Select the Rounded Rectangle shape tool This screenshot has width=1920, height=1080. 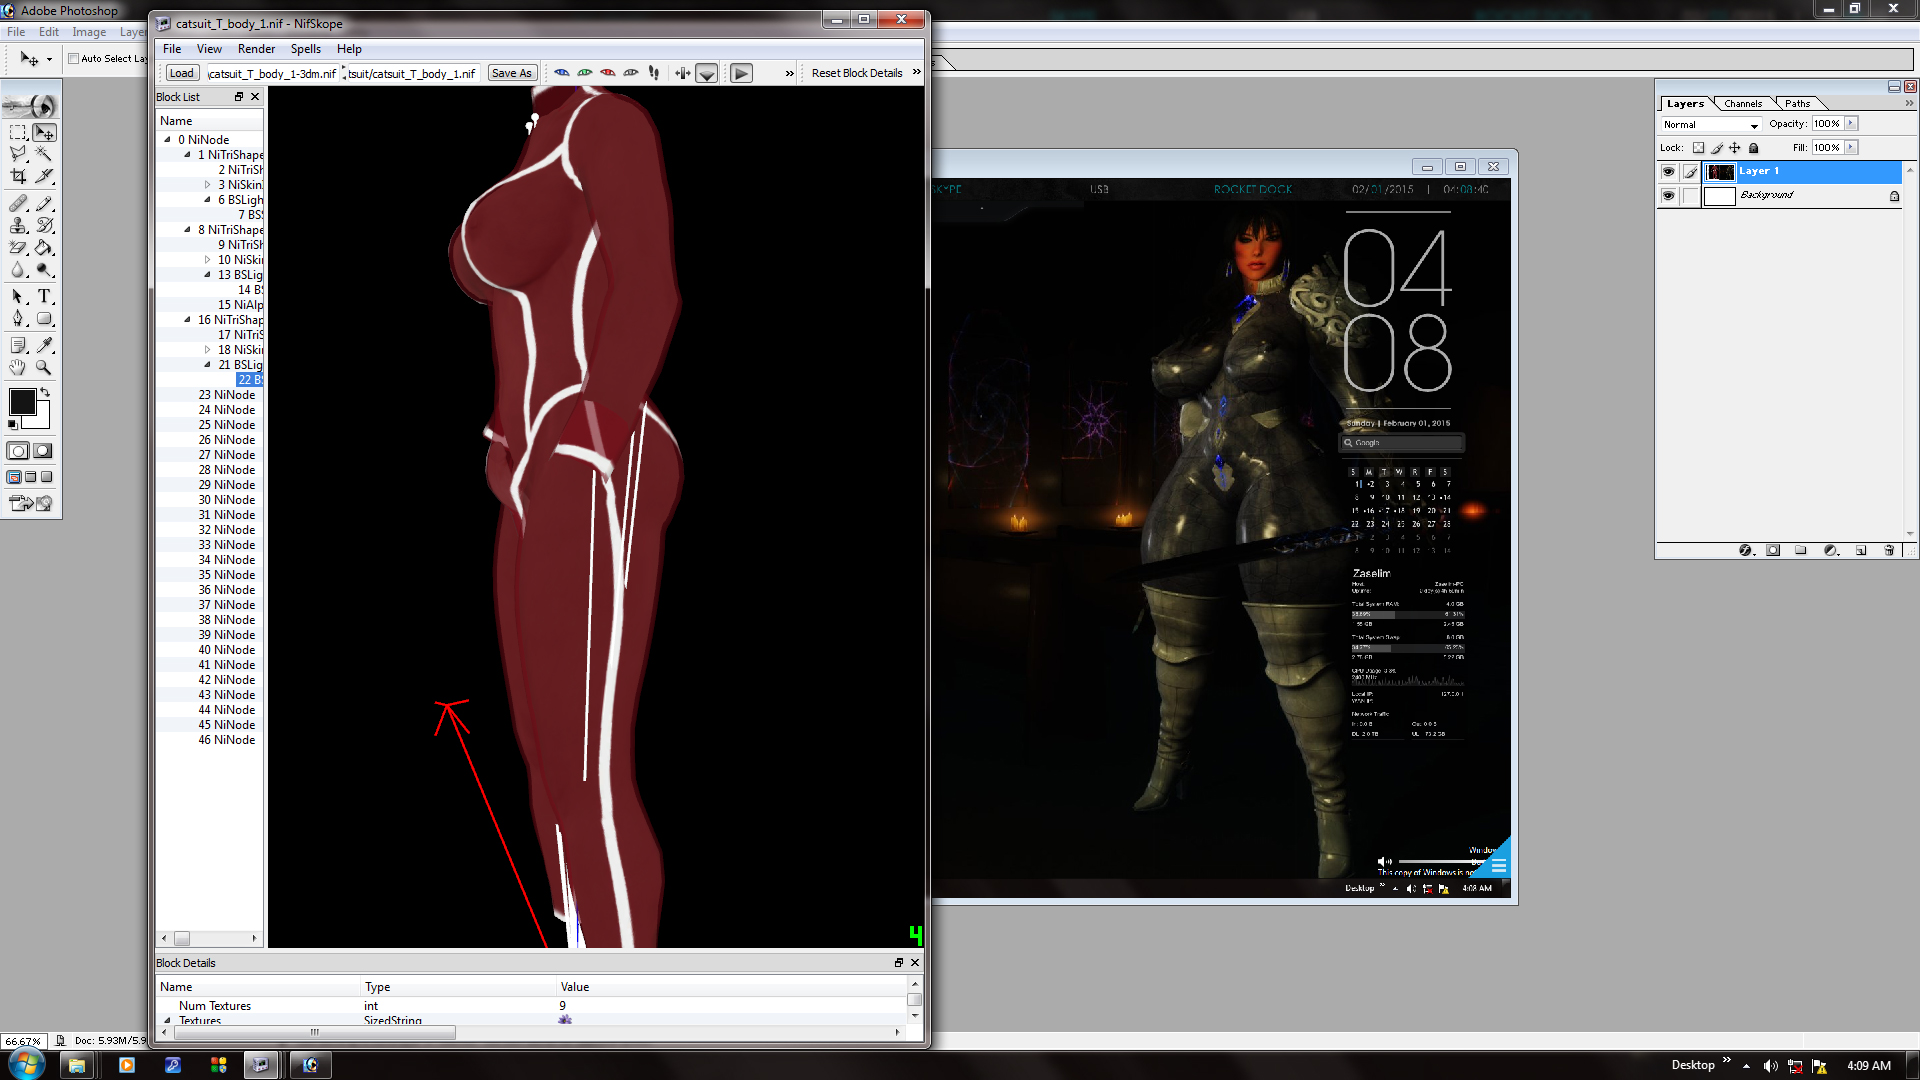(x=44, y=319)
